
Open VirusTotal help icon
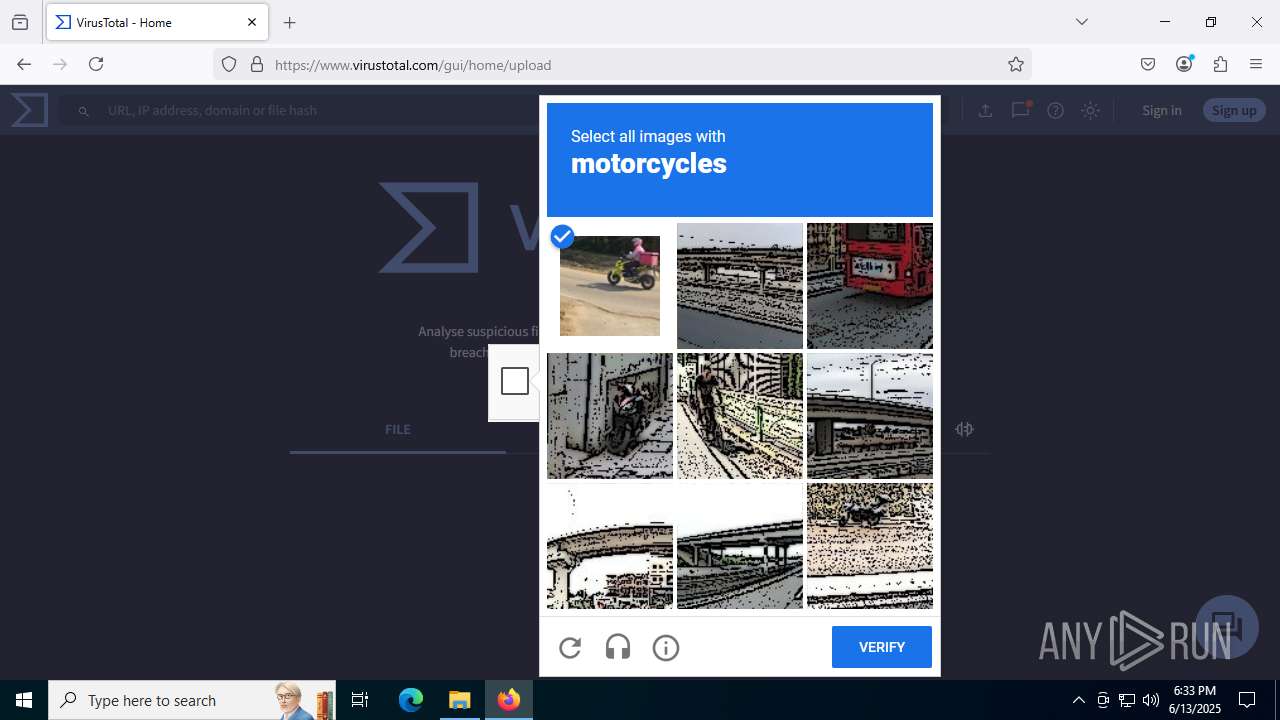[x=1055, y=110]
